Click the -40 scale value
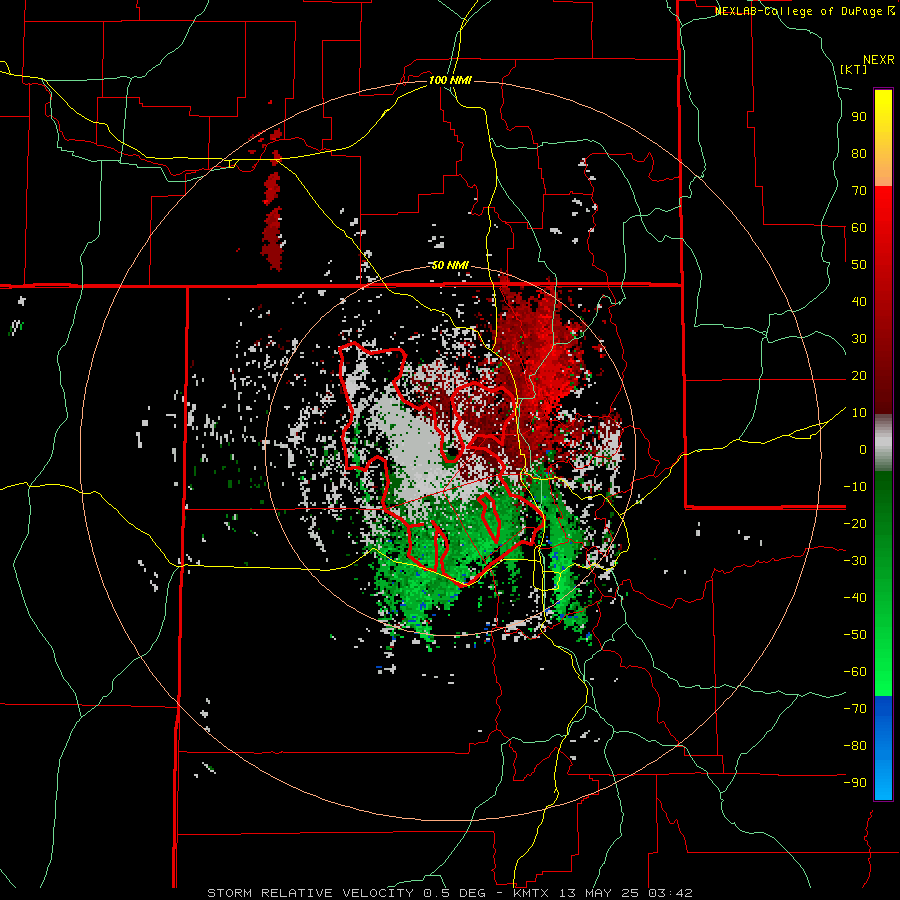Image resolution: width=900 pixels, height=900 pixels. point(855,598)
